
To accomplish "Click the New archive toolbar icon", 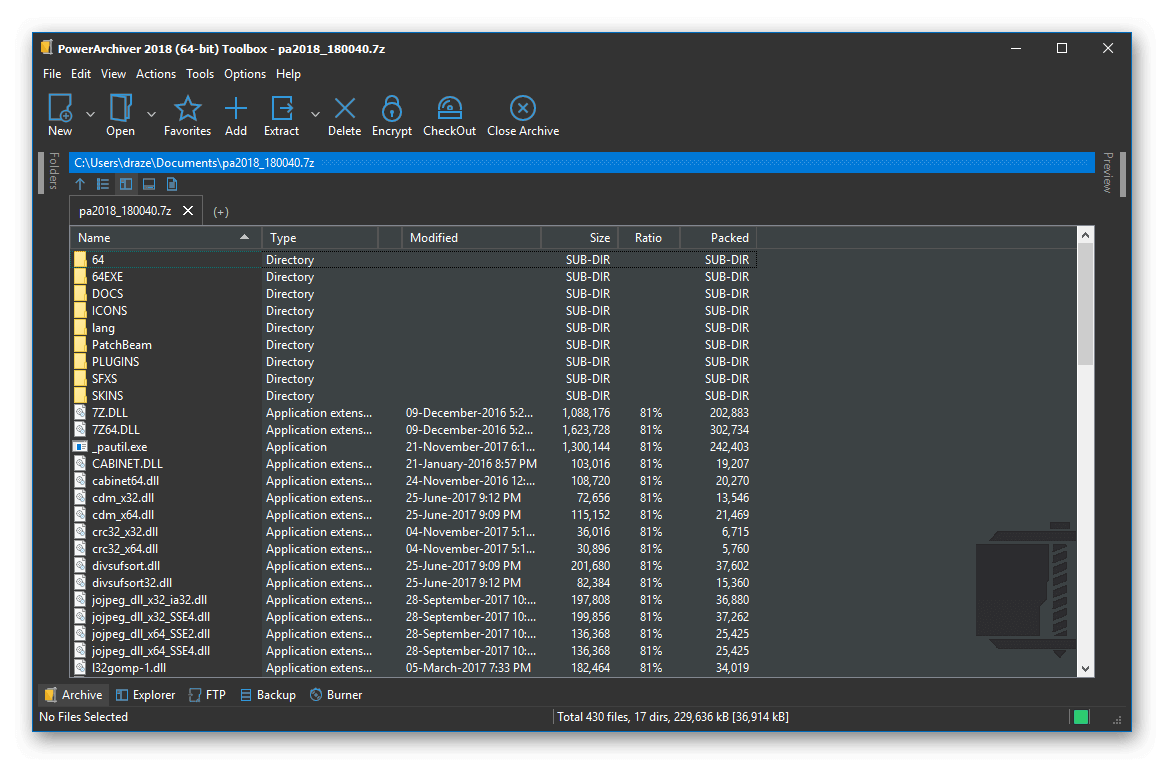I will click(60, 108).
